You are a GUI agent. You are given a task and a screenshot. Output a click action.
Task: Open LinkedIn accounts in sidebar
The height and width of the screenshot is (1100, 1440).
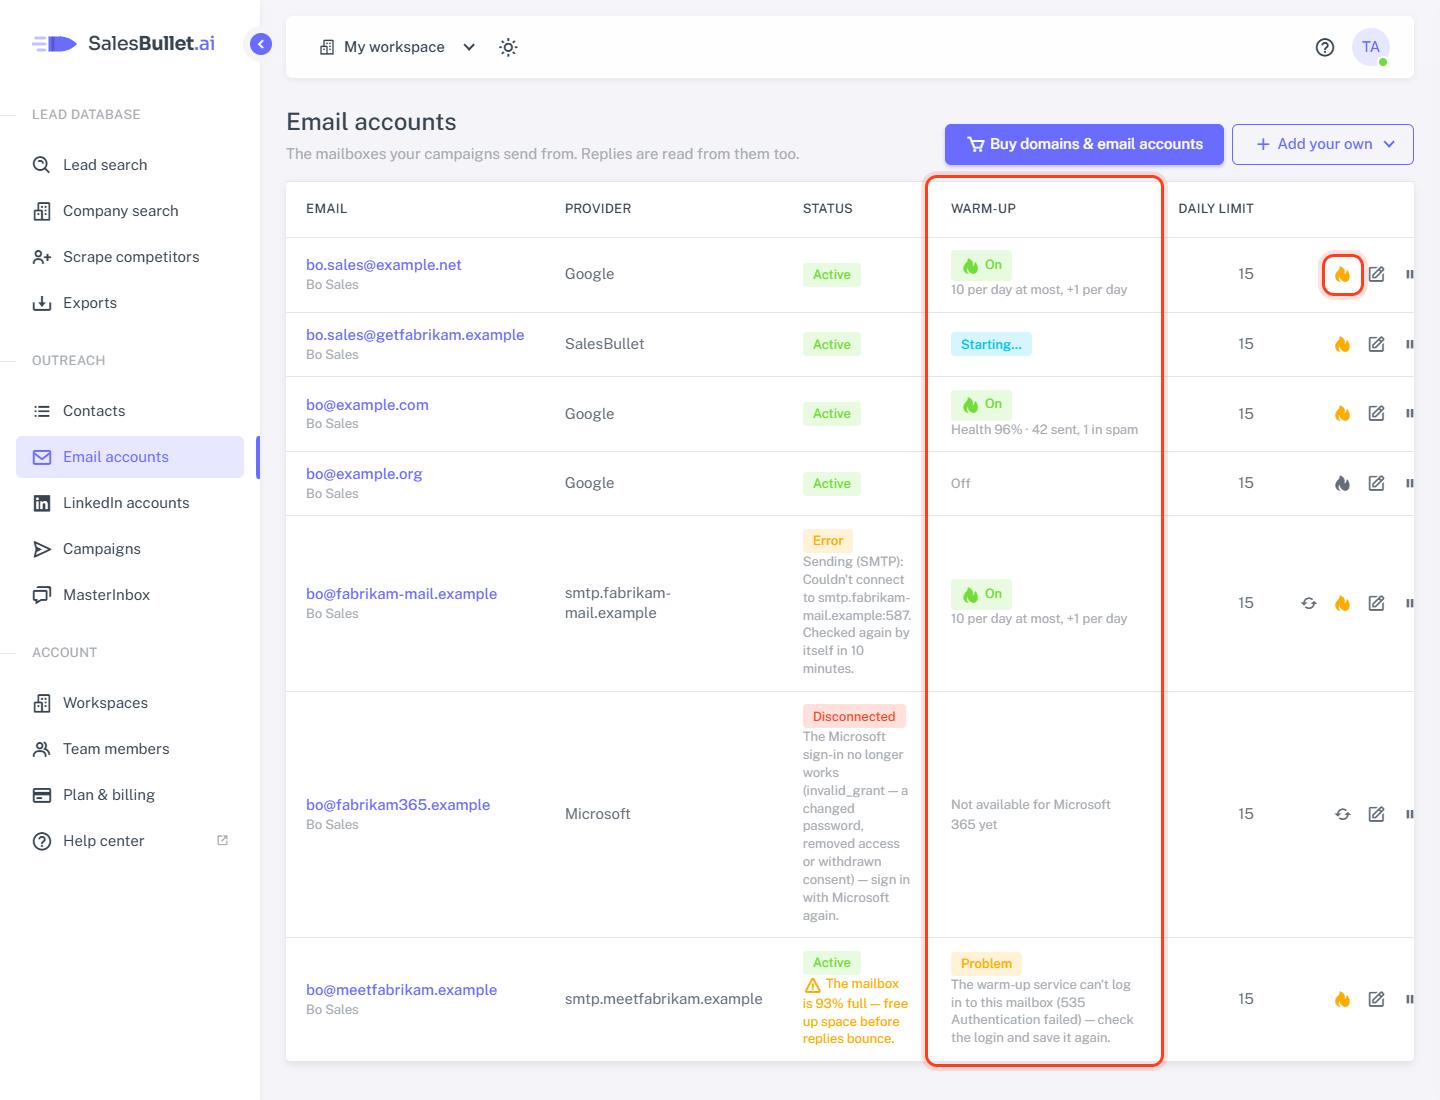(x=130, y=503)
